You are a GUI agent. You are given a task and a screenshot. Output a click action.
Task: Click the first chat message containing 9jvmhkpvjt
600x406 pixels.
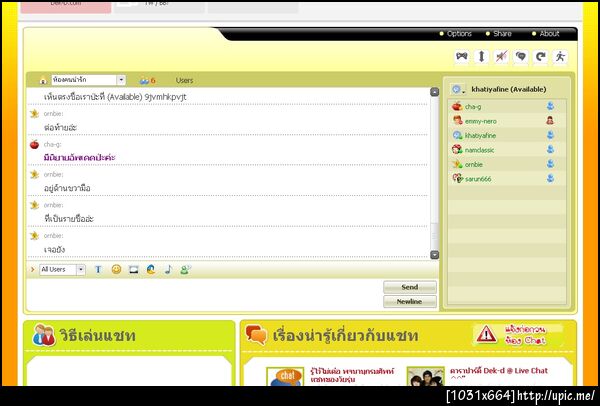coord(115,97)
